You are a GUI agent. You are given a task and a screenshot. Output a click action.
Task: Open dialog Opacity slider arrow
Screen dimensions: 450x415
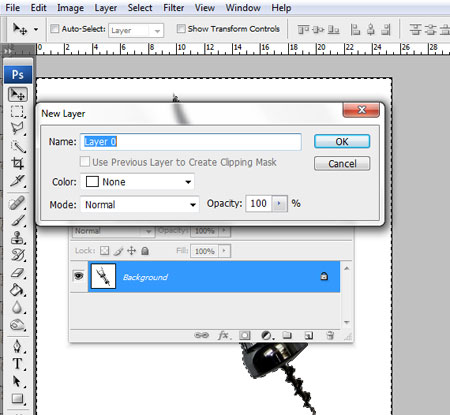pyautogui.click(x=279, y=203)
